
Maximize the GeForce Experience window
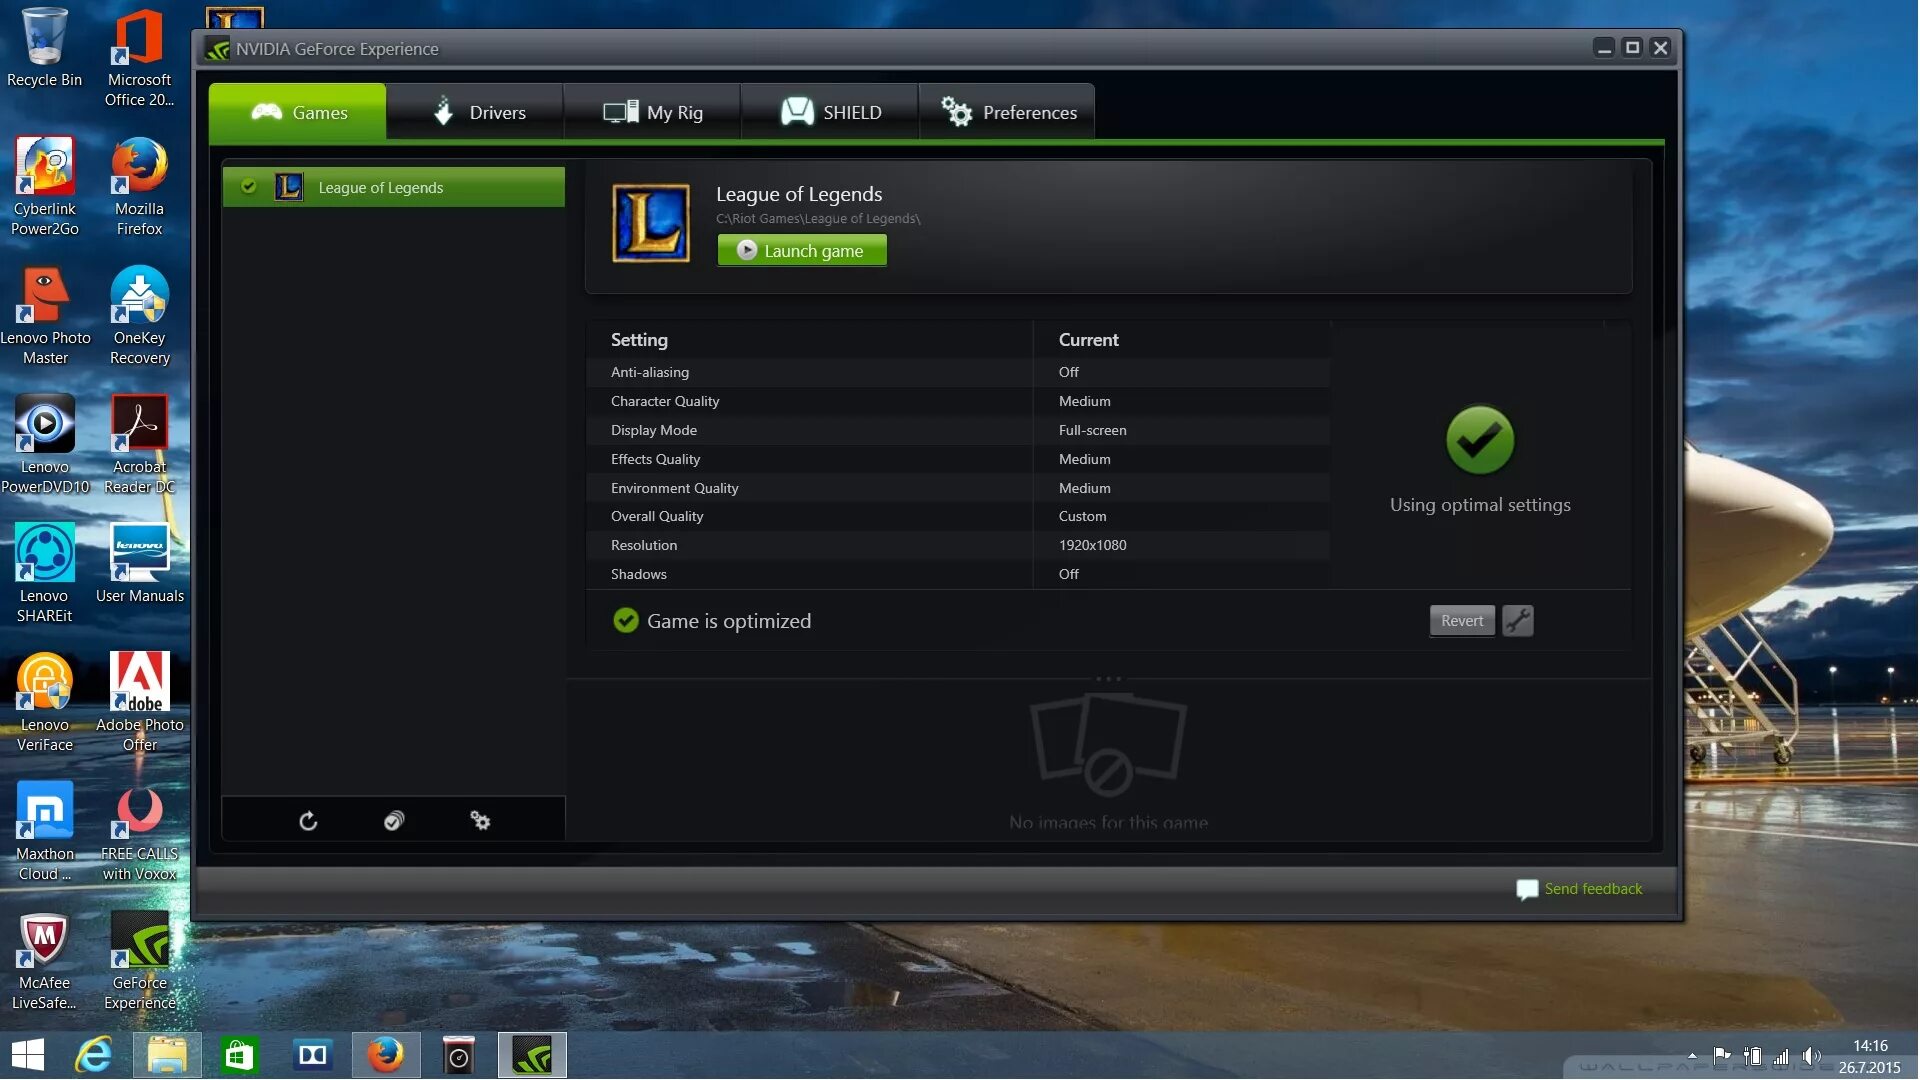click(x=1632, y=48)
